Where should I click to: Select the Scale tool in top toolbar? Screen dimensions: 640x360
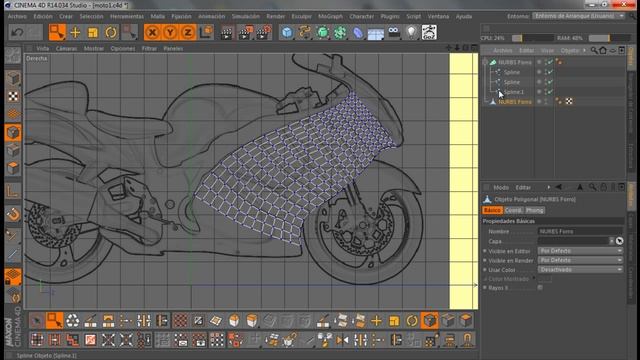93,33
